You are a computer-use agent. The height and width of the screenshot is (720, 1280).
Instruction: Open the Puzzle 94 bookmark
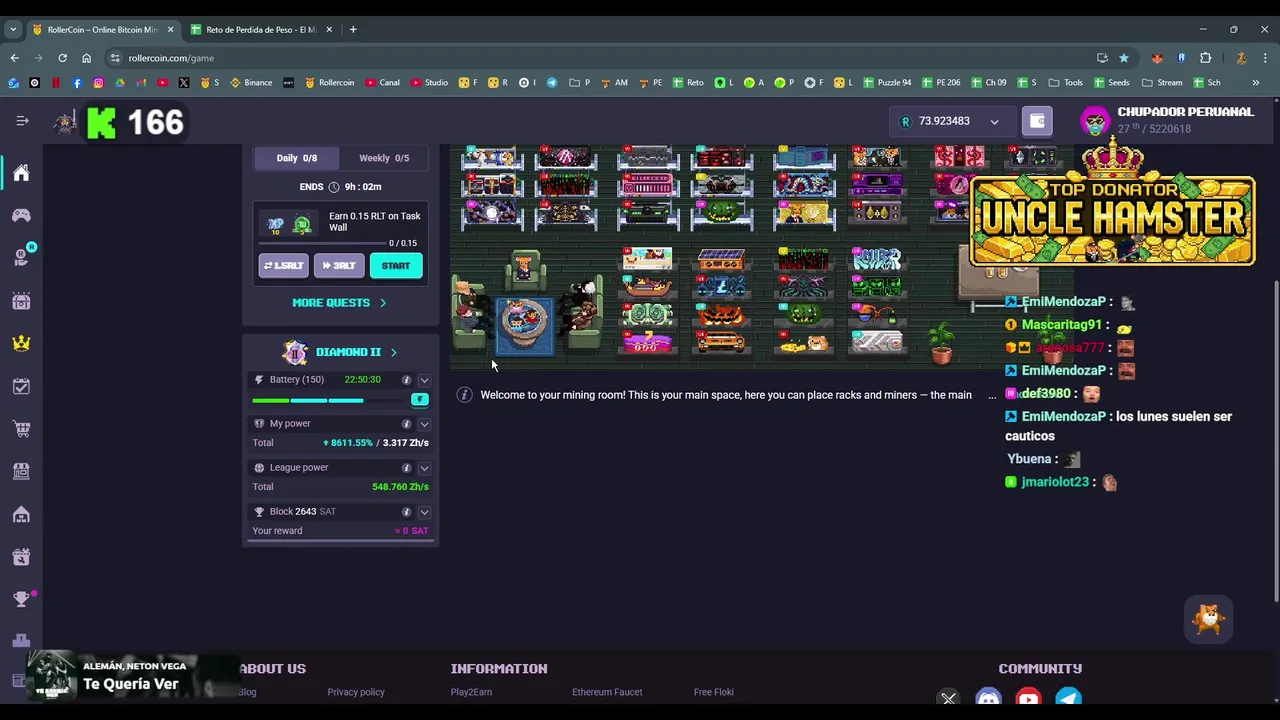pos(887,83)
